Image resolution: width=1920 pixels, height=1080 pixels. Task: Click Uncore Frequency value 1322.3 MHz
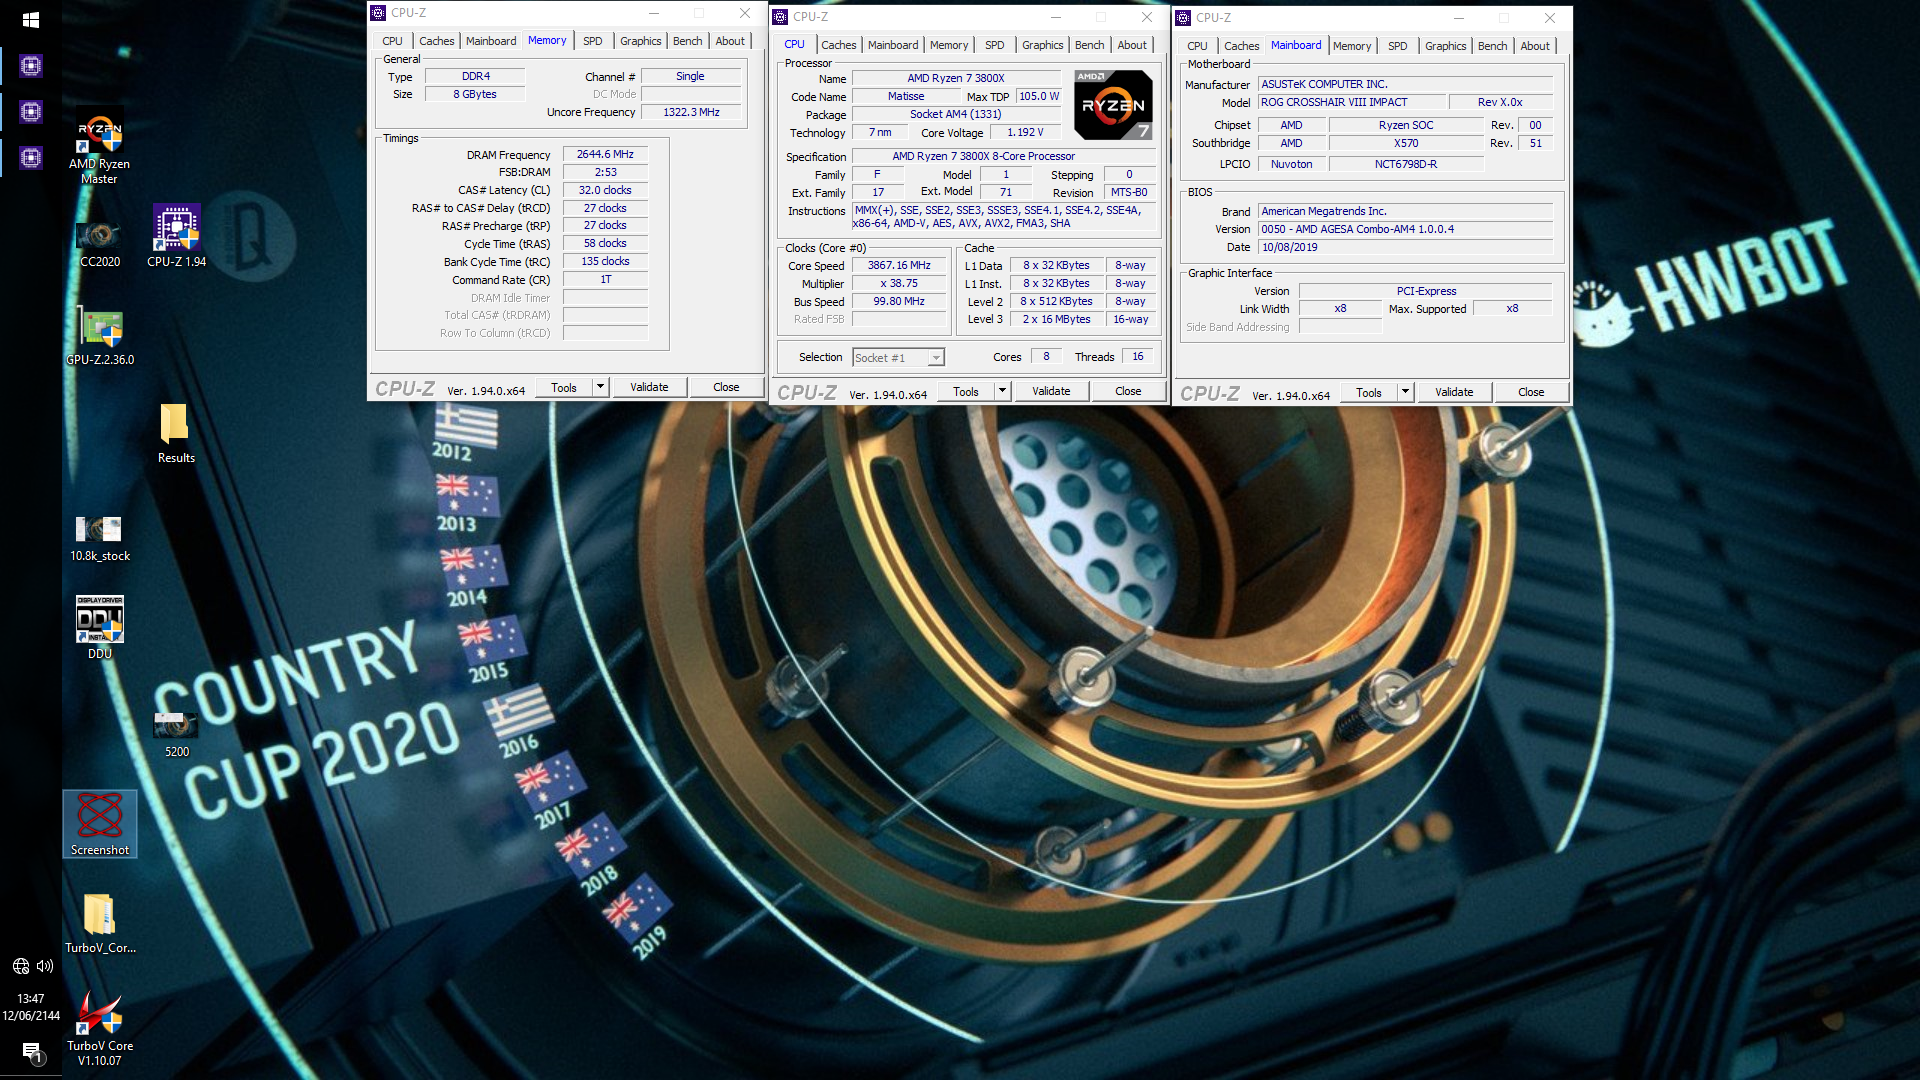coord(691,113)
